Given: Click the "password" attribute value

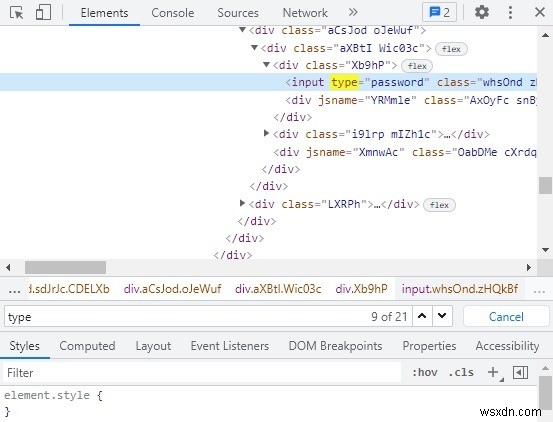Looking at the screenshot, I should pyautogui.click(x=397, y=82).
